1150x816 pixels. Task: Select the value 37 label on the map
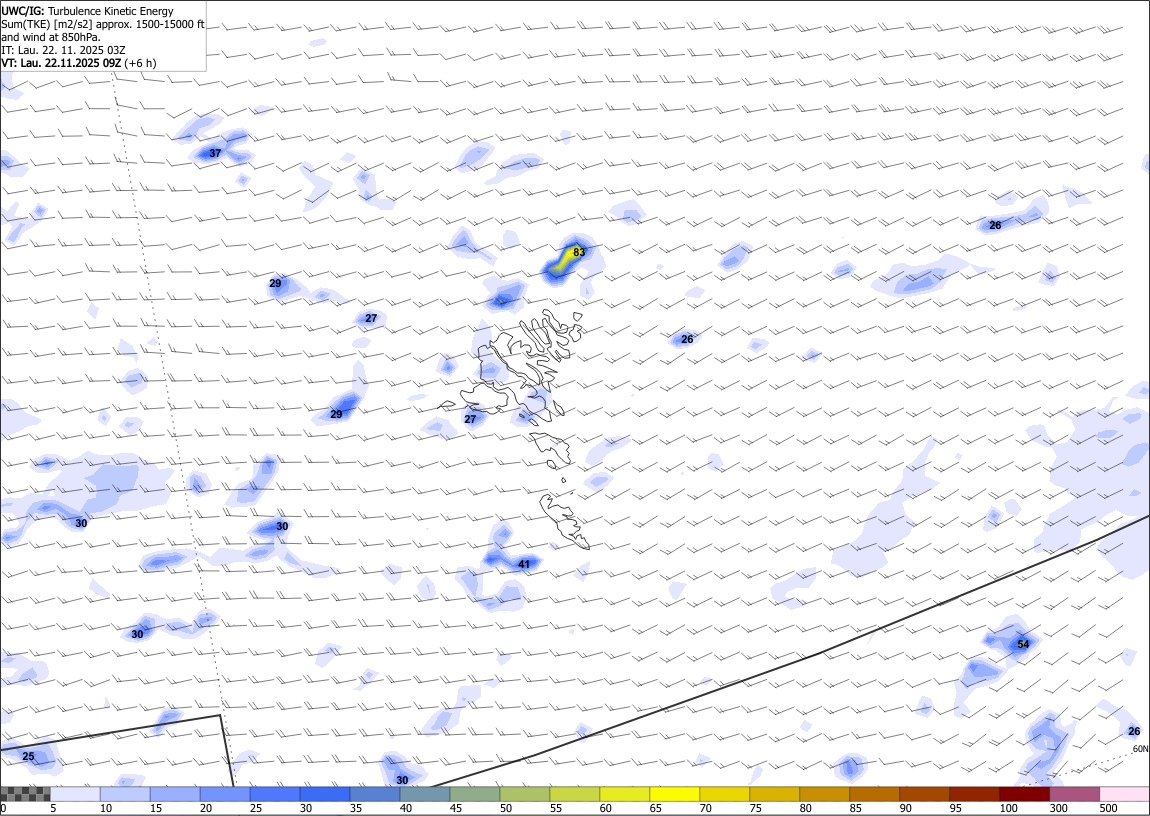point(215,153)
